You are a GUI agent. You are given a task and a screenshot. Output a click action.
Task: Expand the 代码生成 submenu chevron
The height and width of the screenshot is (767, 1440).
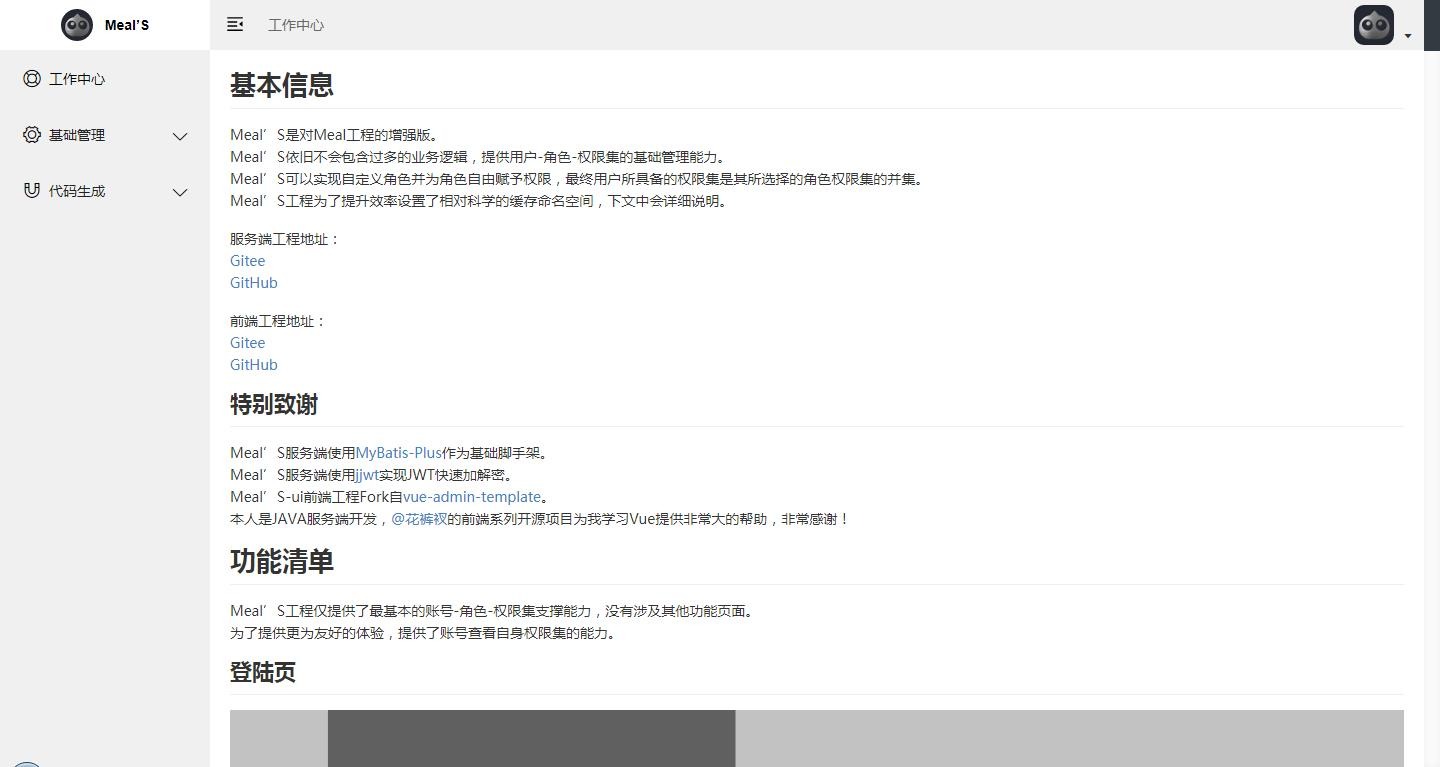tap(180, 192)
